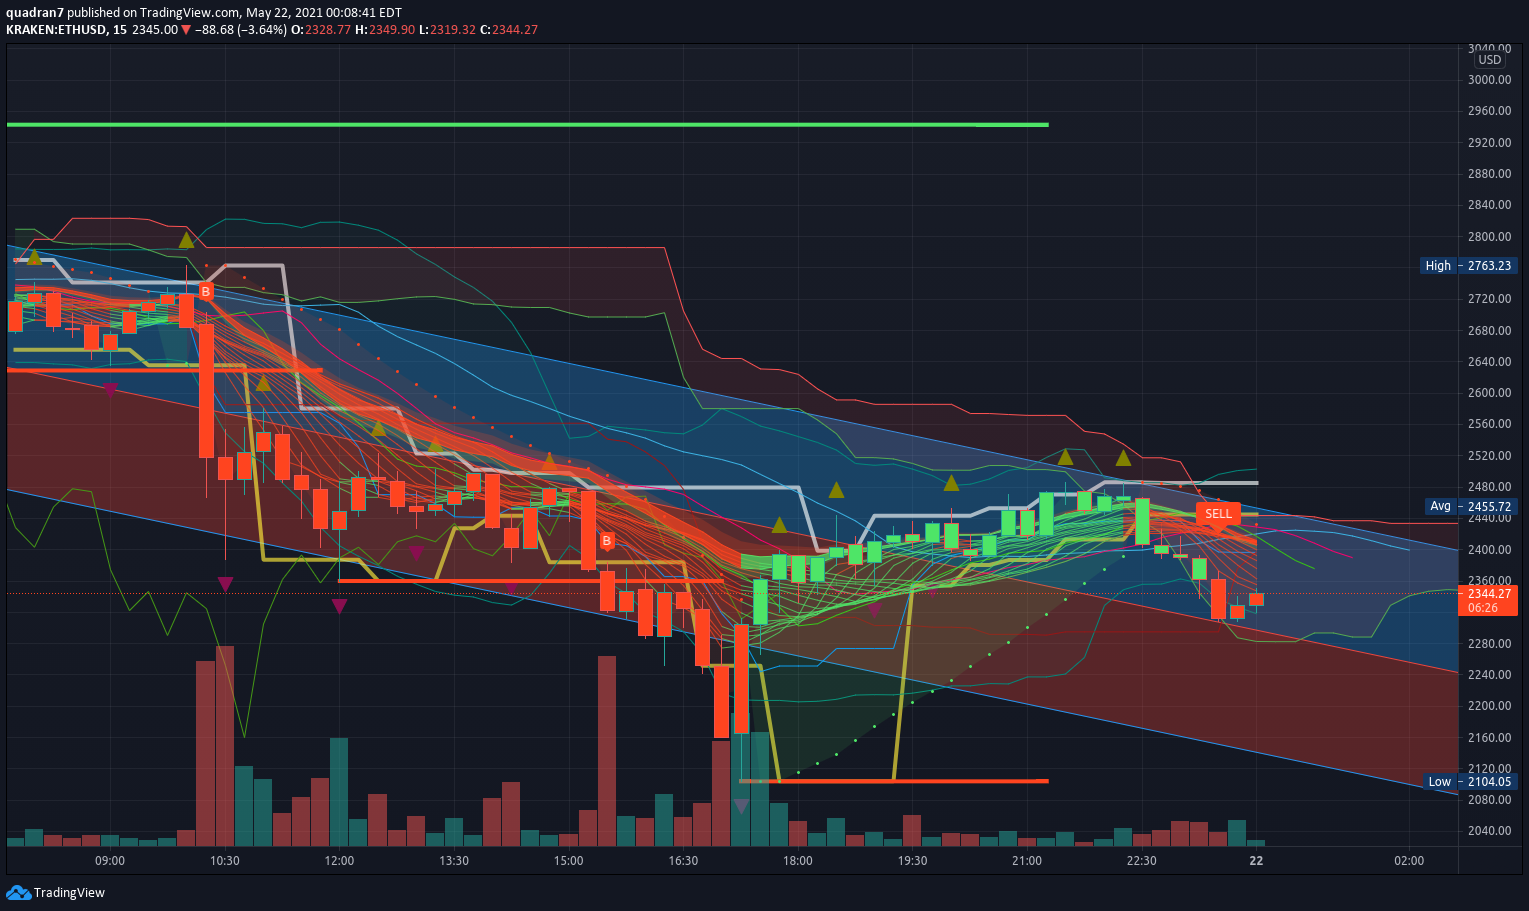
Task: Click the 3000.00 price axis label
Action: [x=1490, y=80]
